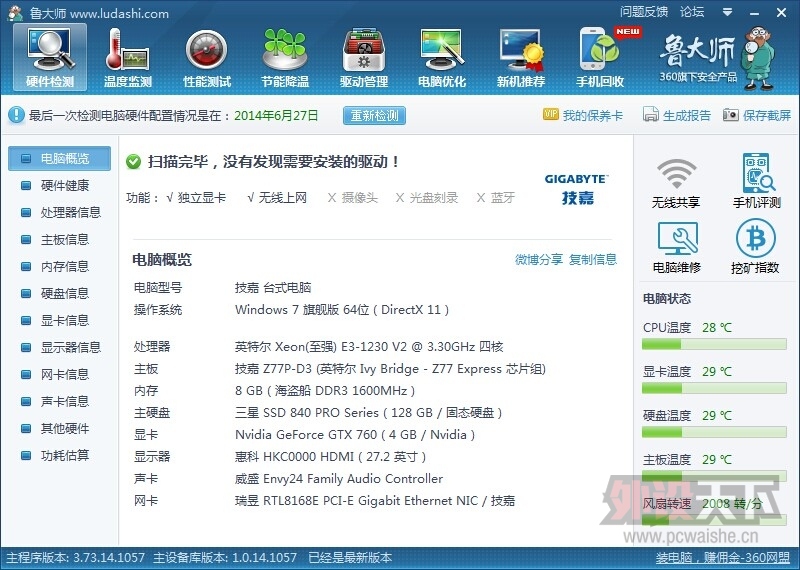The image size is (800, 570).
Task: Select 电脑概览 in the sidebar
Action: pos(59,159)
